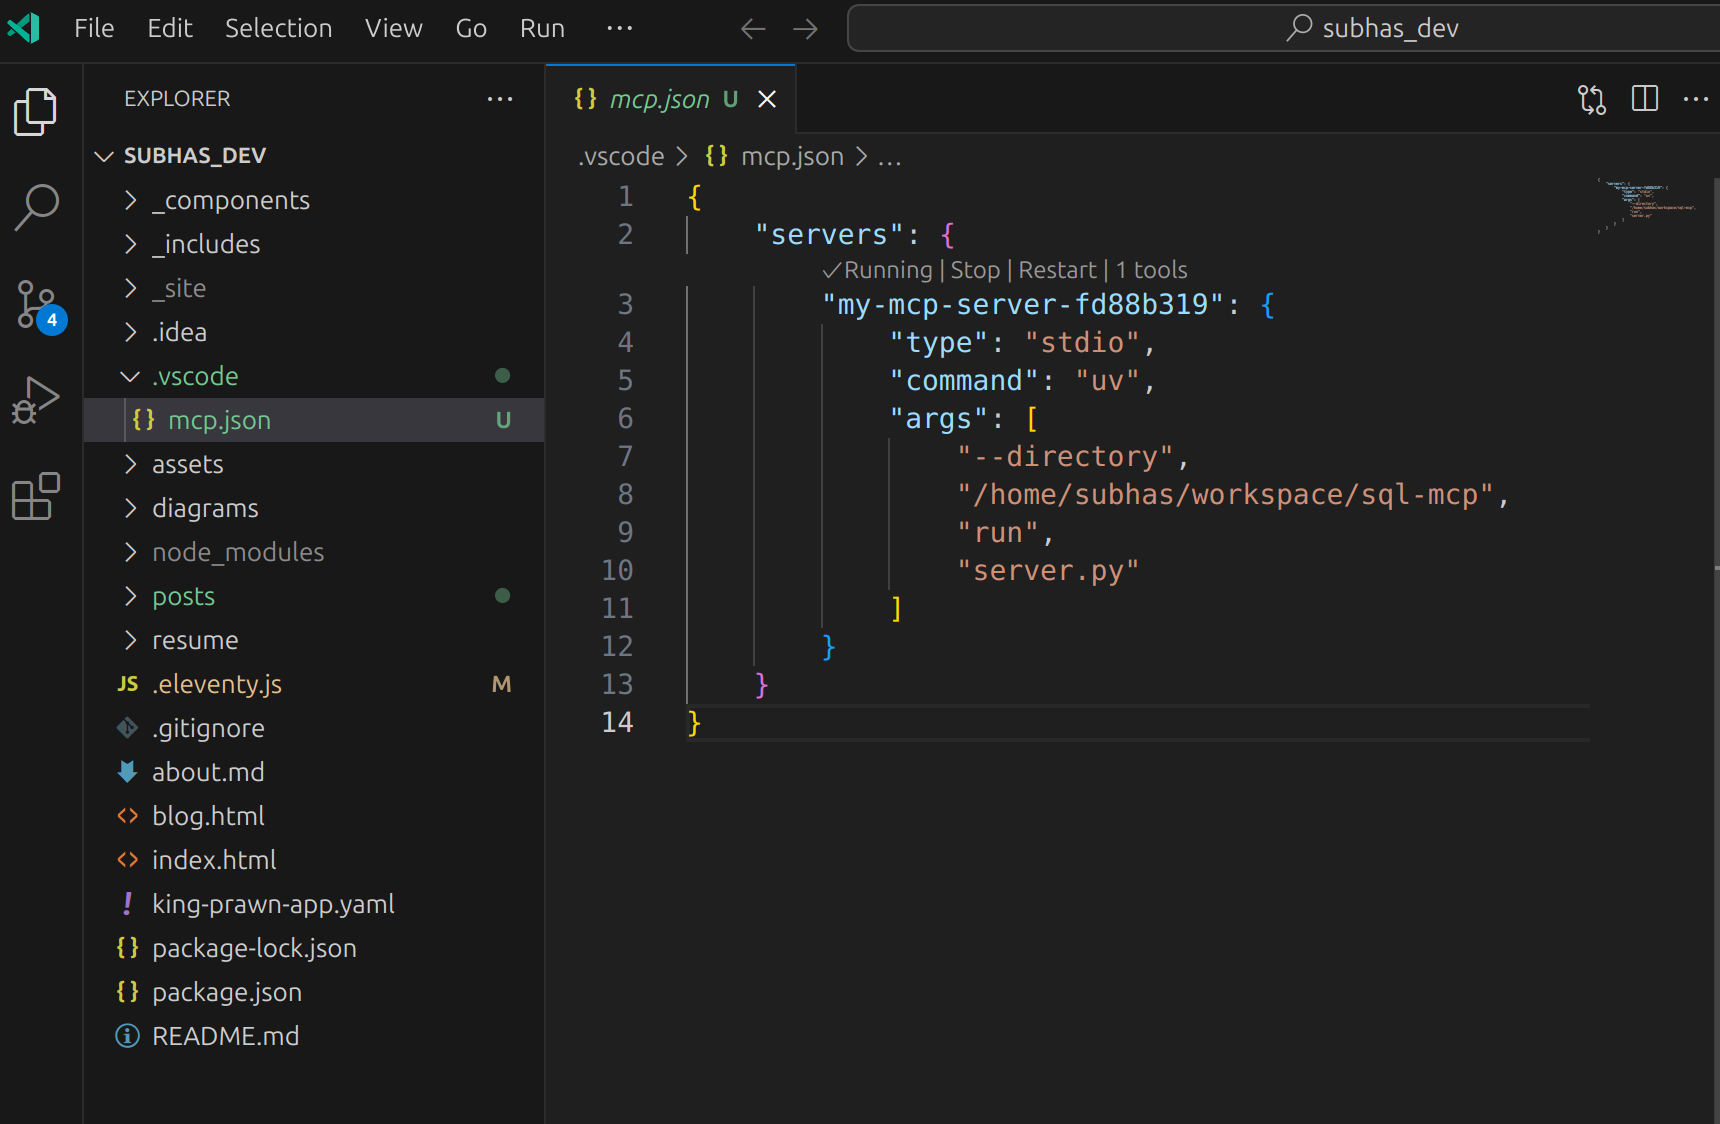Open the Extensions view
Viewport: 1720px width, 1124px height.
tap(36, 496)
